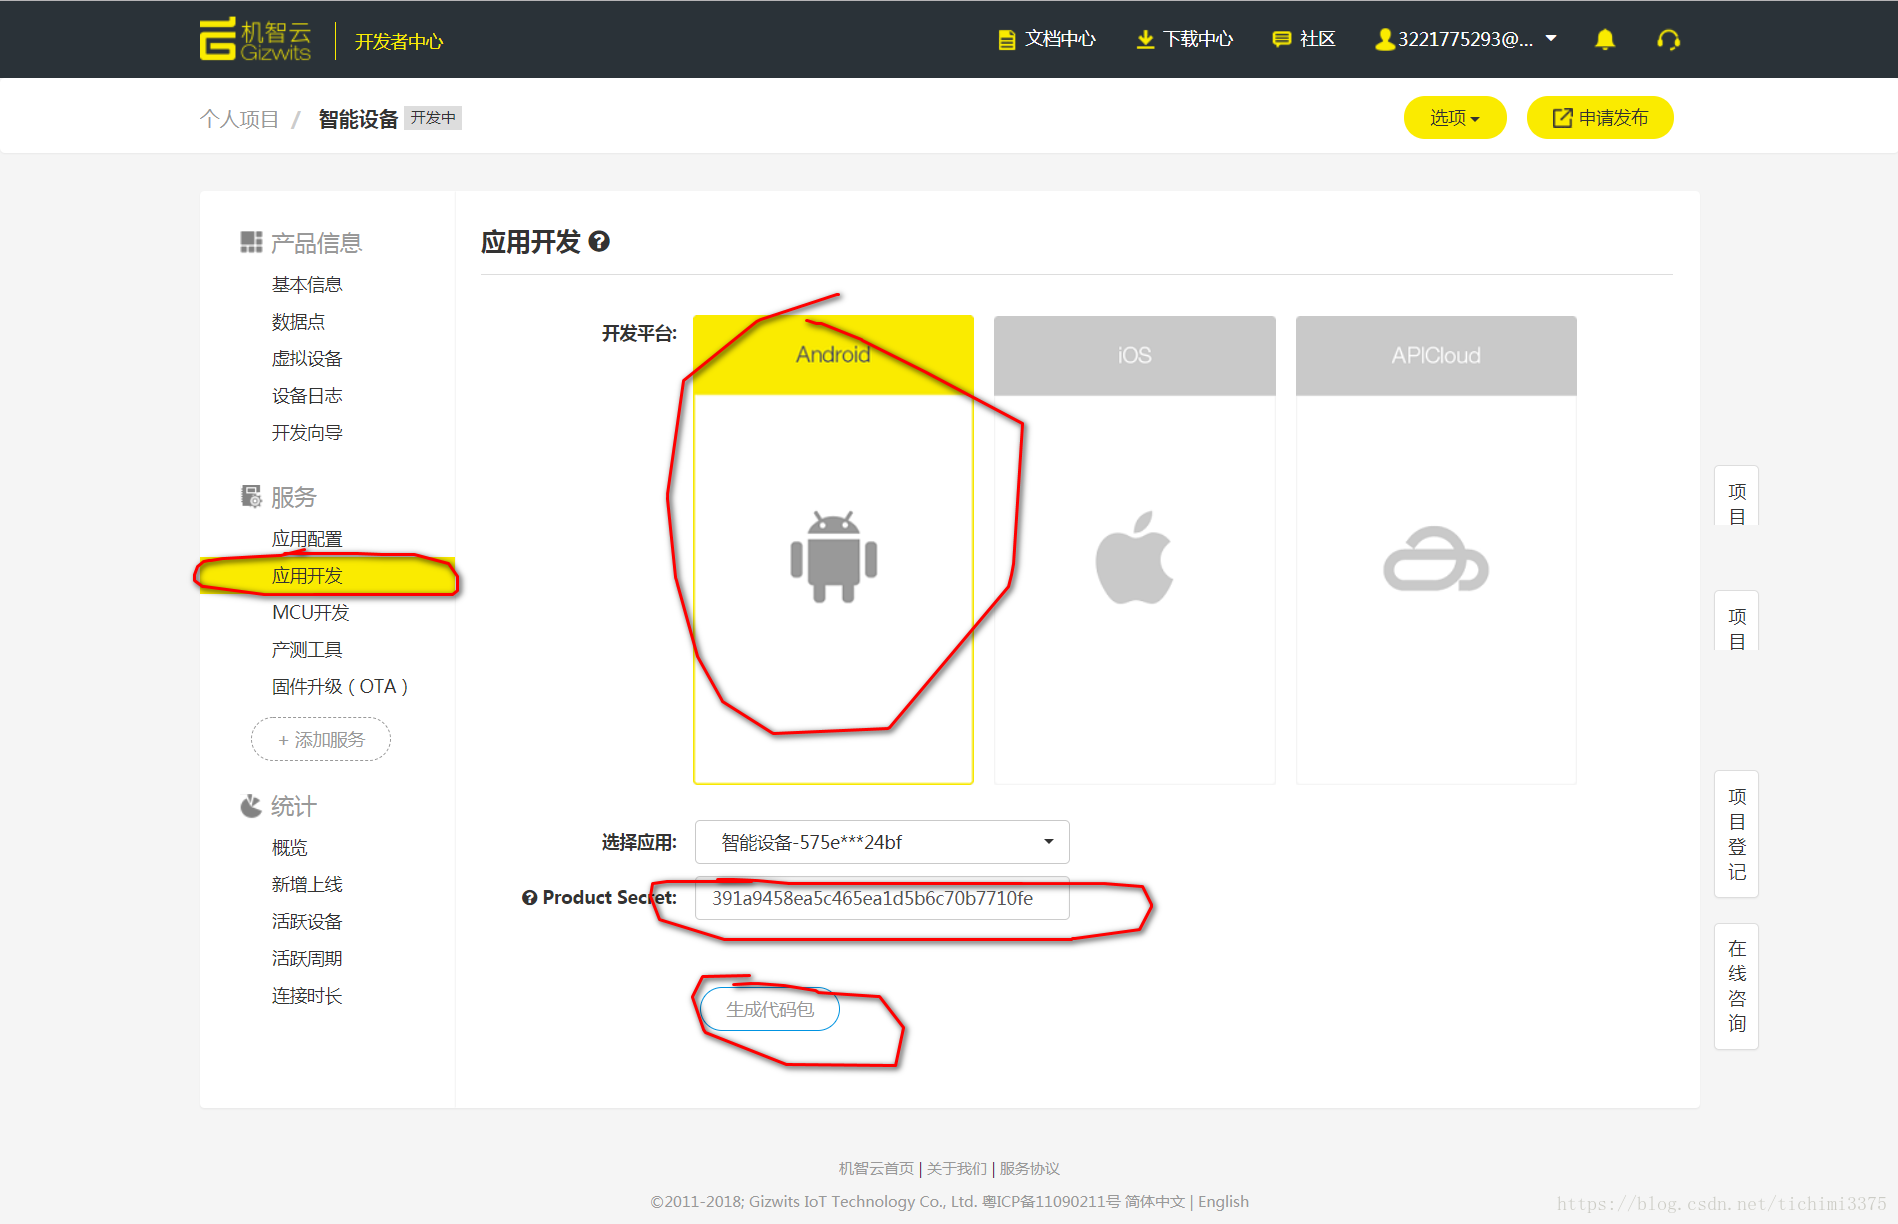
Task: Select the Android platform tab
Action: [833, 355]
